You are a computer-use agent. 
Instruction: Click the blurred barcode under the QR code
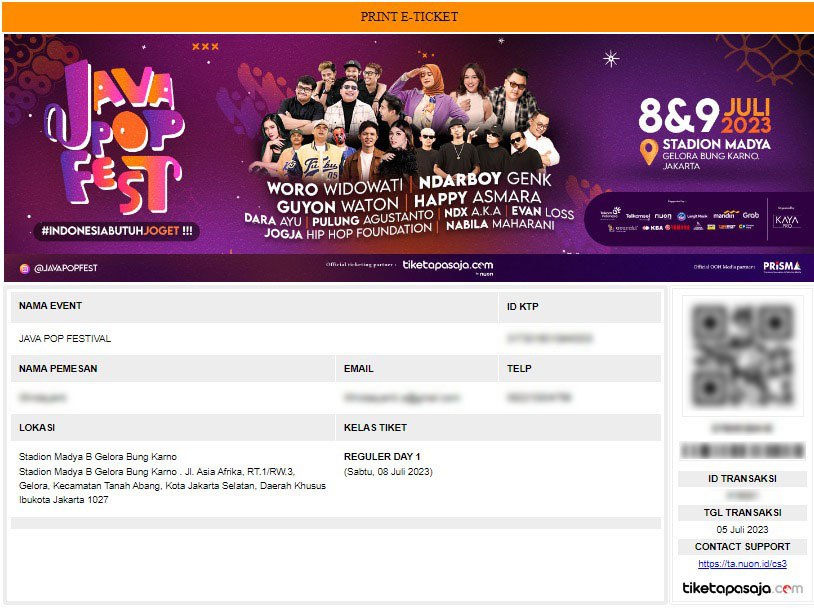pyautogui.click(x=742, y=451)
